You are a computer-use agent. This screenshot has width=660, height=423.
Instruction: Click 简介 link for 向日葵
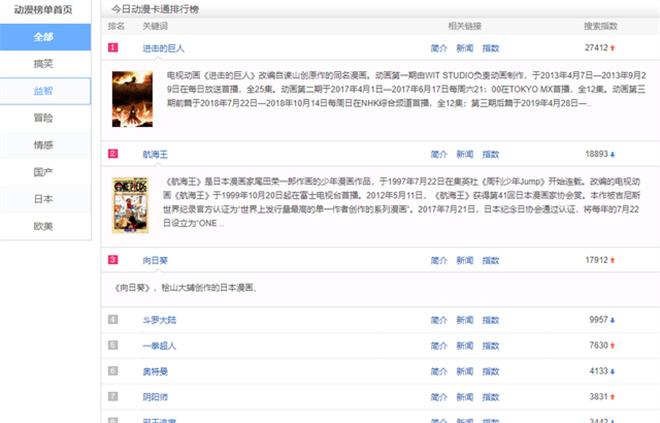439,261
